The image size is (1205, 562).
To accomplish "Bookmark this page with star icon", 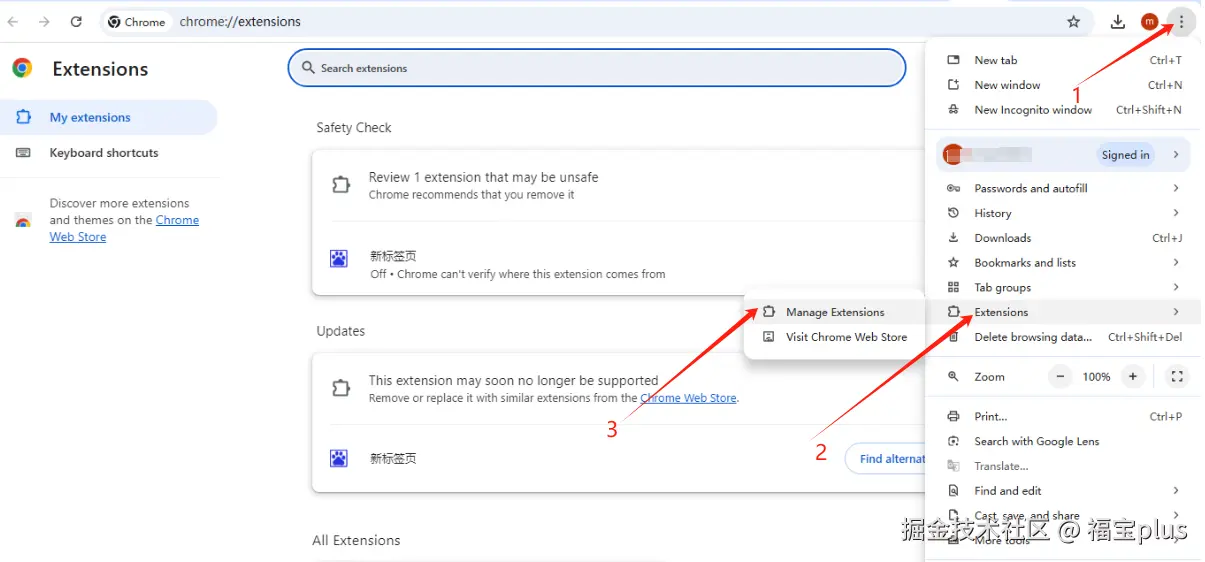I will [1074, 21].
